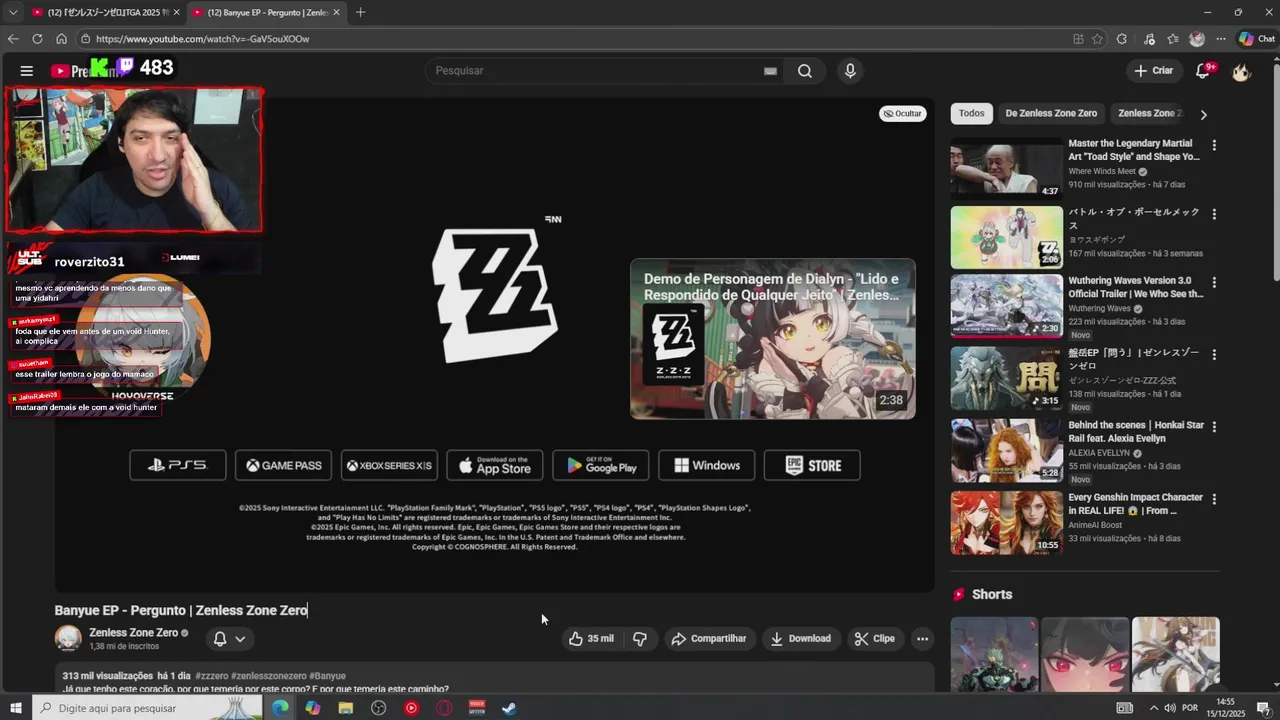Switch to the first TGA 2025 browser tab
Image resolution: width=1280 pixels, height=720 pixels.
[105, 12]
